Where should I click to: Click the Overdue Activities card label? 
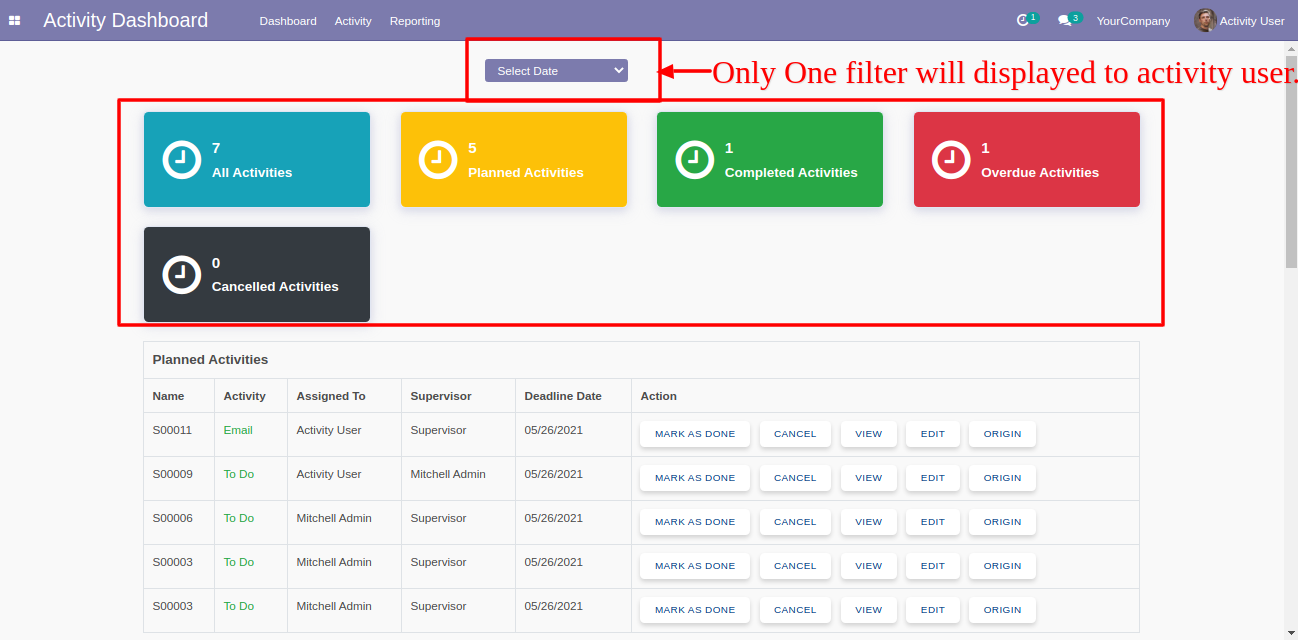(1040, 172)
